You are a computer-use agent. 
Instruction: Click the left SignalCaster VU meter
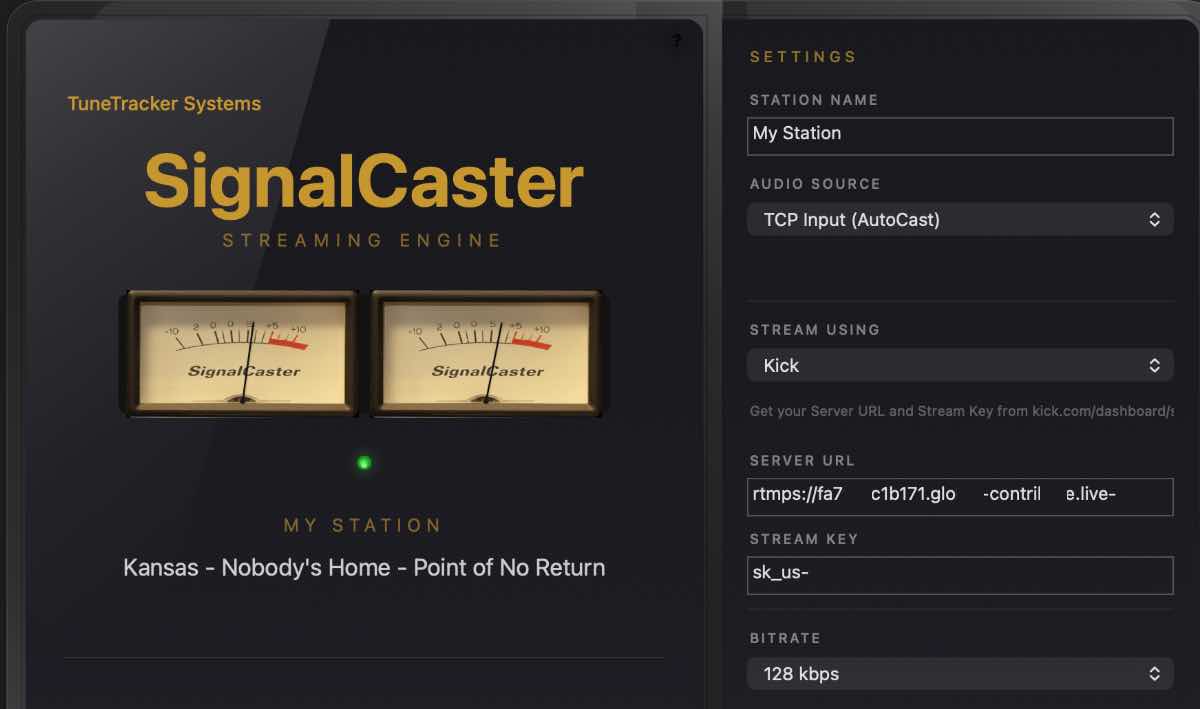pyautogui.click(x=240, y=353)
